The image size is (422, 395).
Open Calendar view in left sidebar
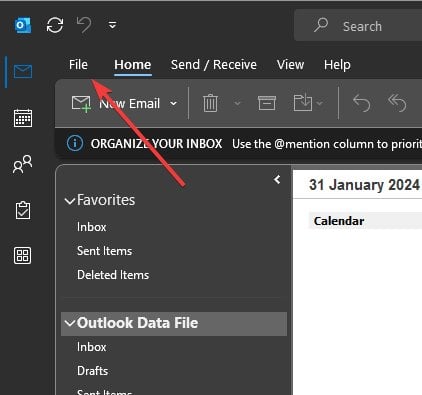23,118
